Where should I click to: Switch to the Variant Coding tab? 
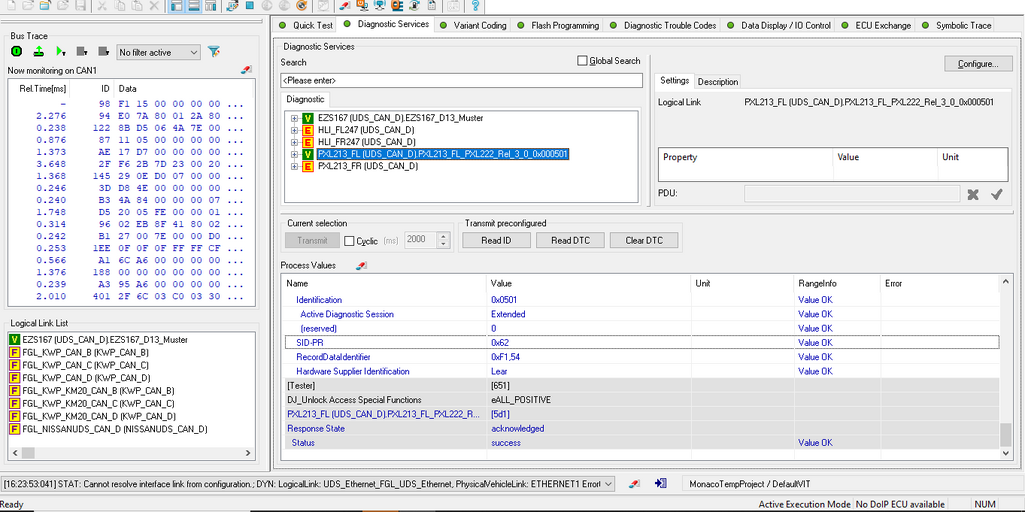coord(479,25)
